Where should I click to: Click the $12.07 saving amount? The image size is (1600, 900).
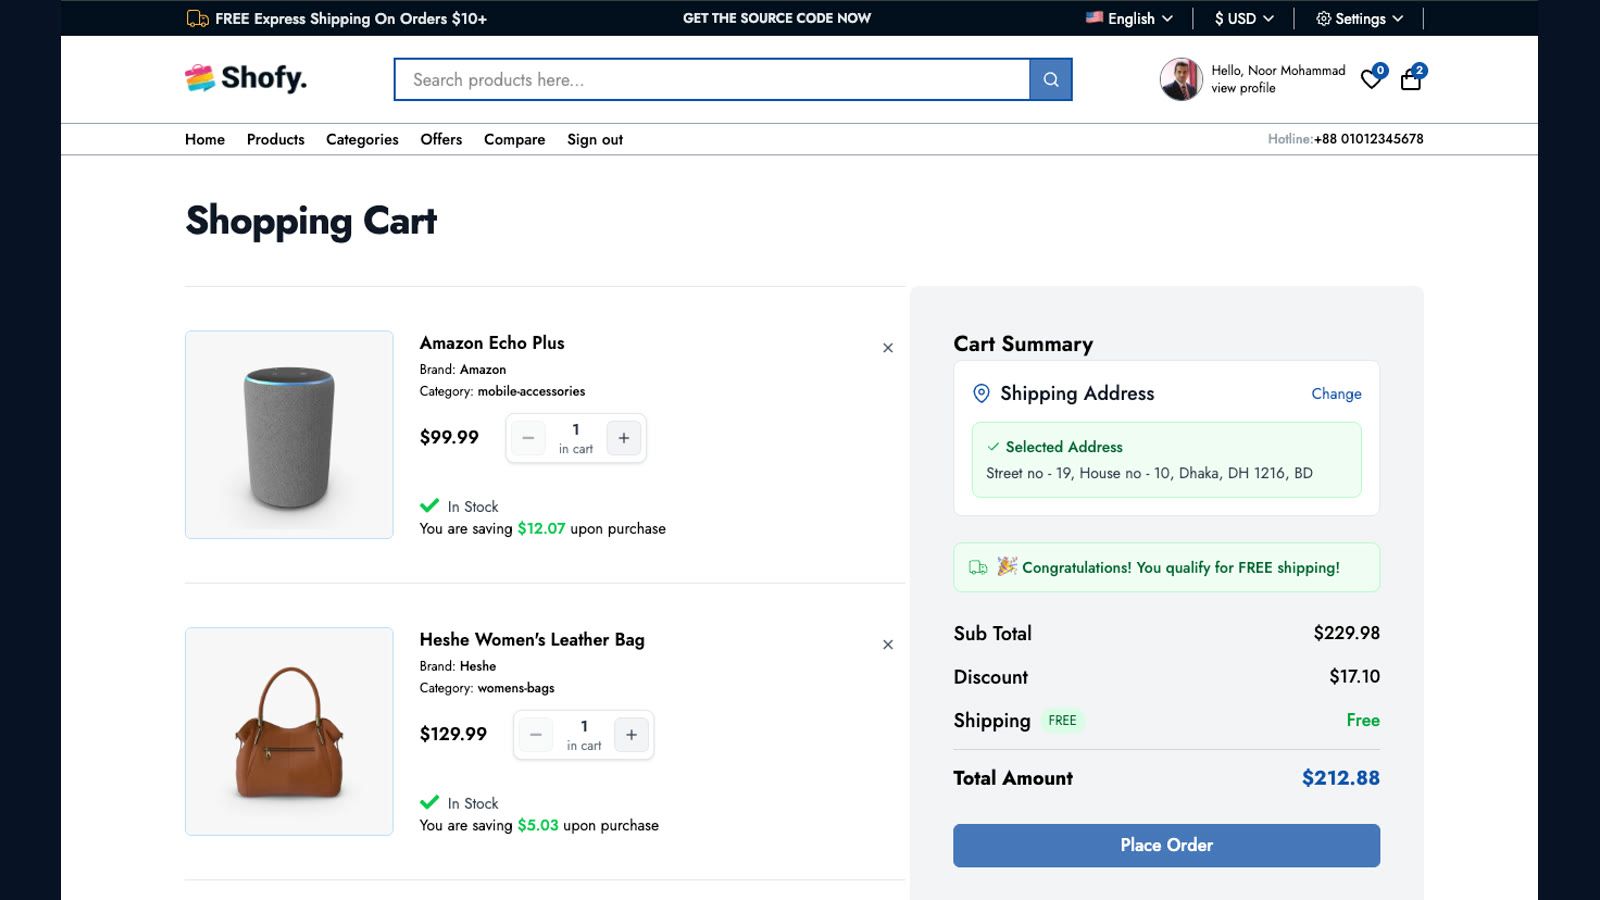(541, 529)
